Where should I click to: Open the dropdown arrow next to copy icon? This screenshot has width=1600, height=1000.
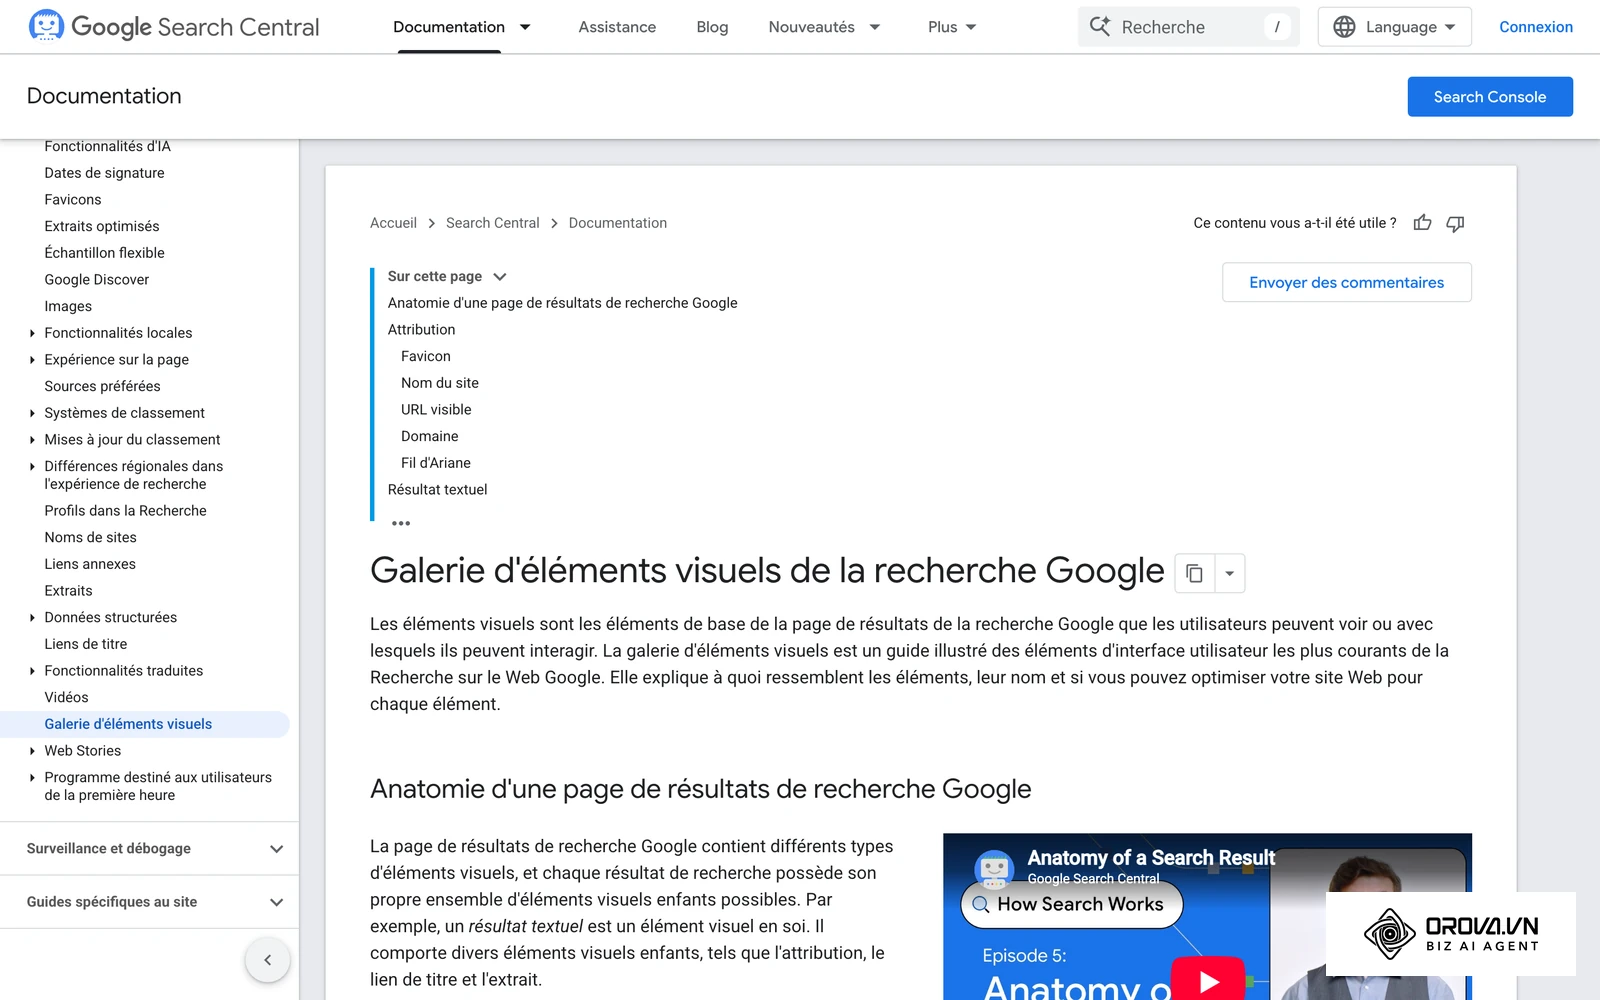[1229, 573]
